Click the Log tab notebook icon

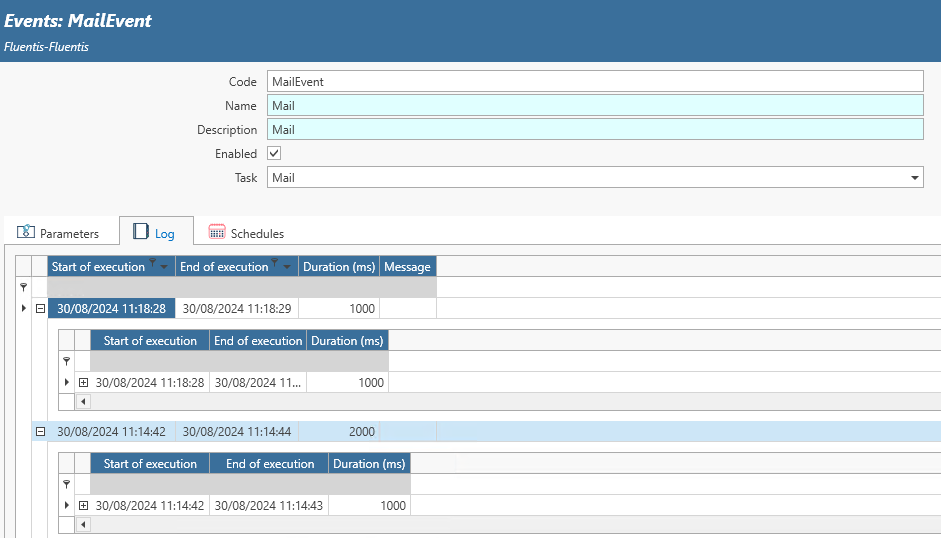141,232
